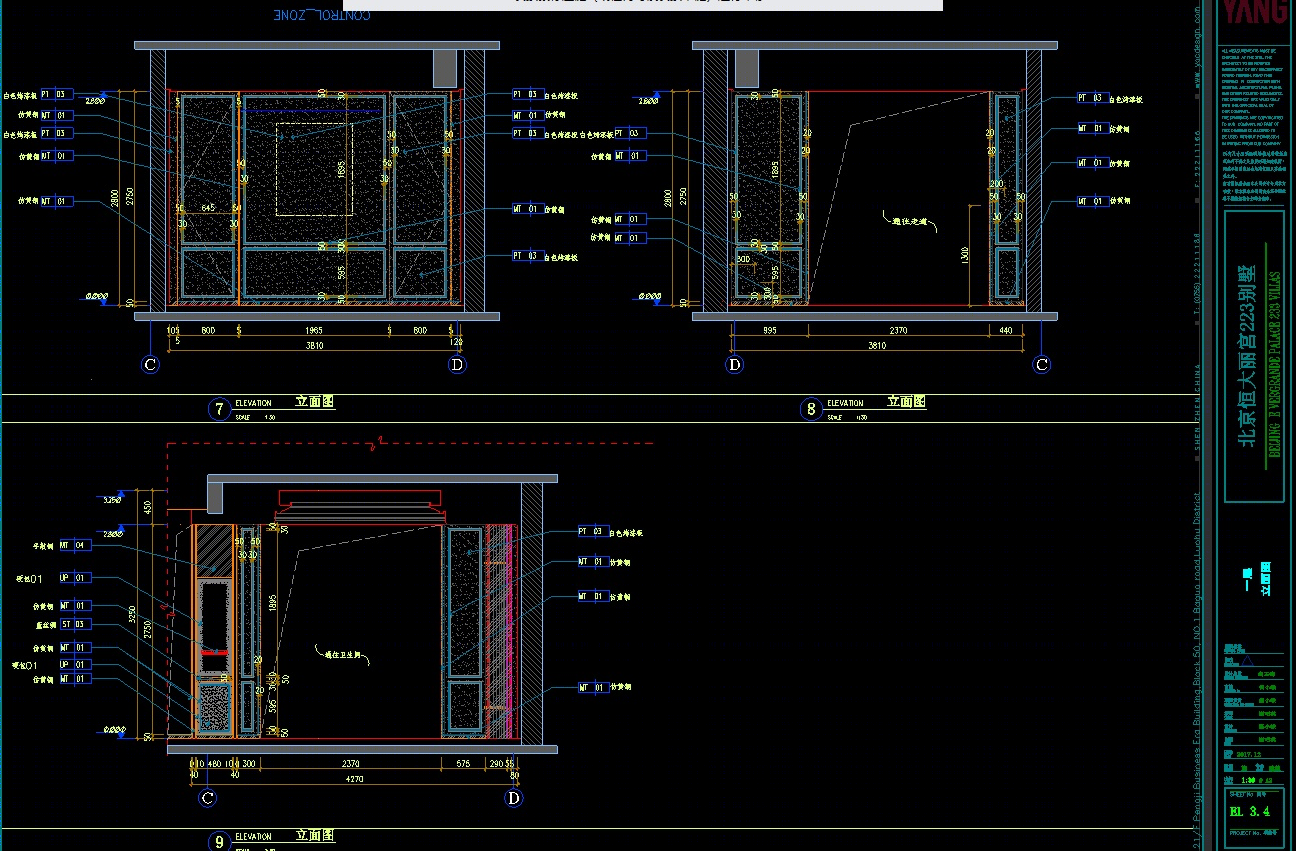Select the red break-line symbol above elevation 9
1296x851 pixels.
[377, 443]
